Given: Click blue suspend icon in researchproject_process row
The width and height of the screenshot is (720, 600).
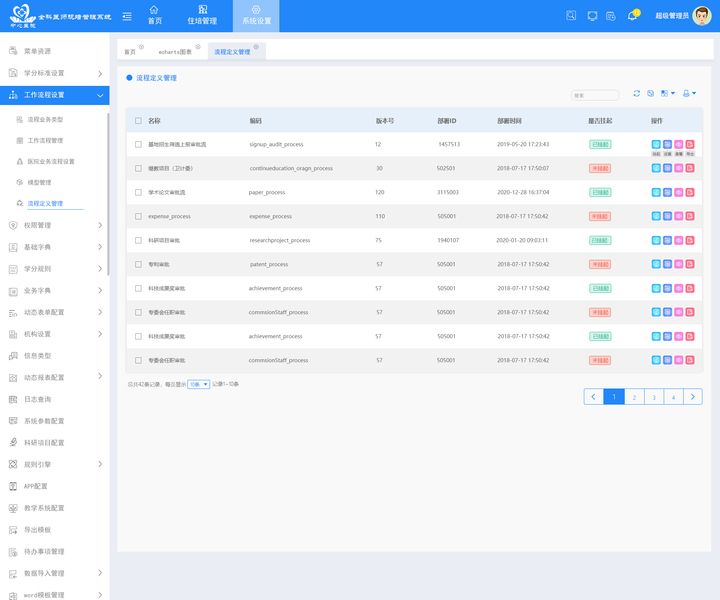Looking at the screenshot, I should [656, 240].
